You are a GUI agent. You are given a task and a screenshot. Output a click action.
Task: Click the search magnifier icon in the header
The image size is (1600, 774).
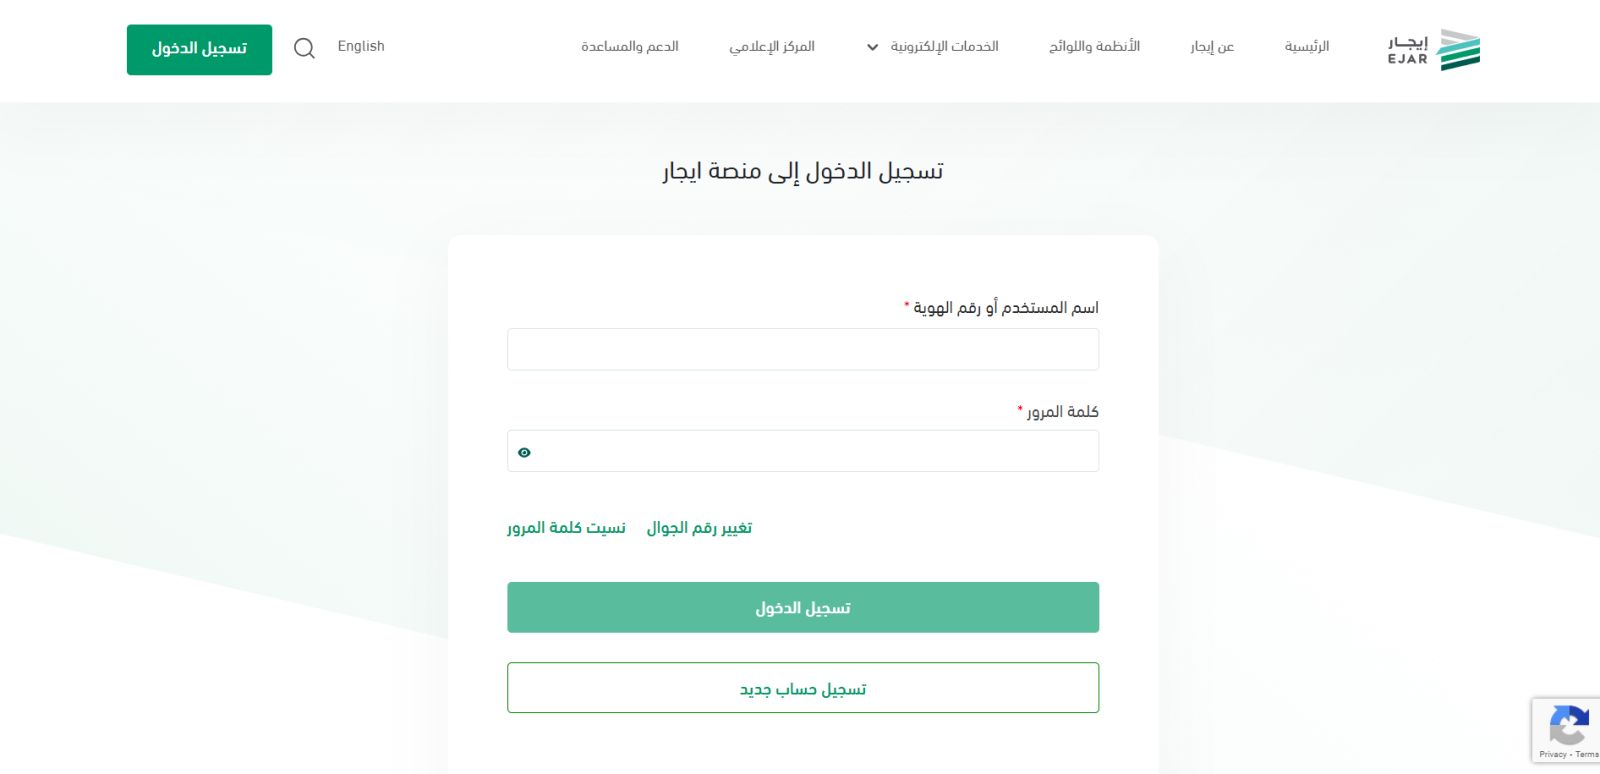[x=304, y=48]
